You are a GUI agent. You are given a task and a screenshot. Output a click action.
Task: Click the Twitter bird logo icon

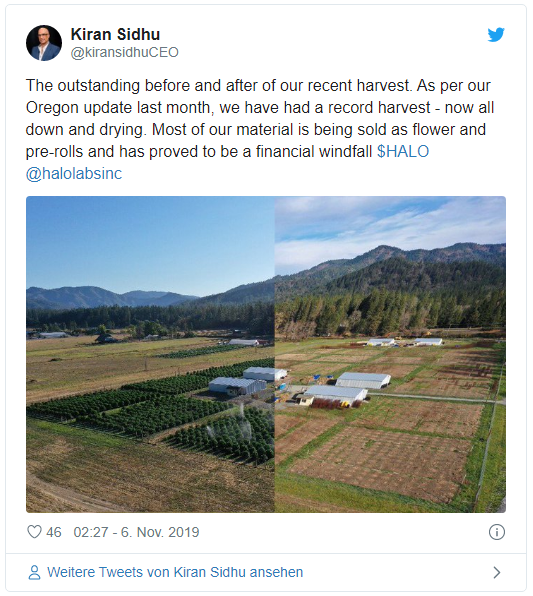[496, 35]
